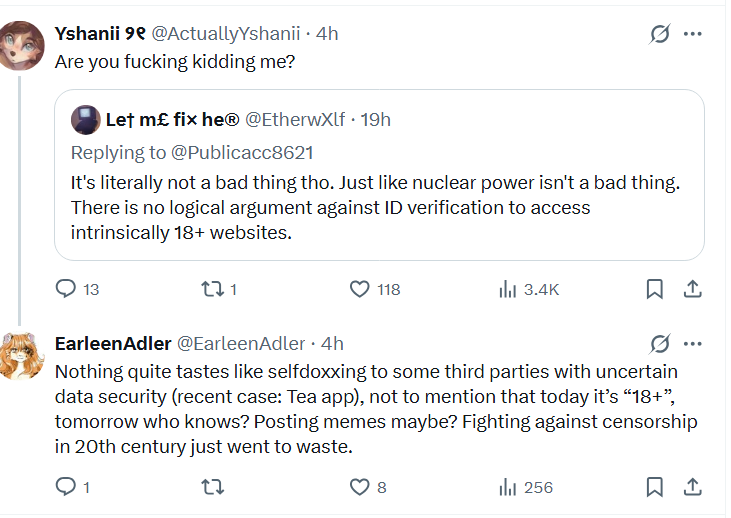Open @ActuallyYshanii profile handle link

tap(225, 33)
